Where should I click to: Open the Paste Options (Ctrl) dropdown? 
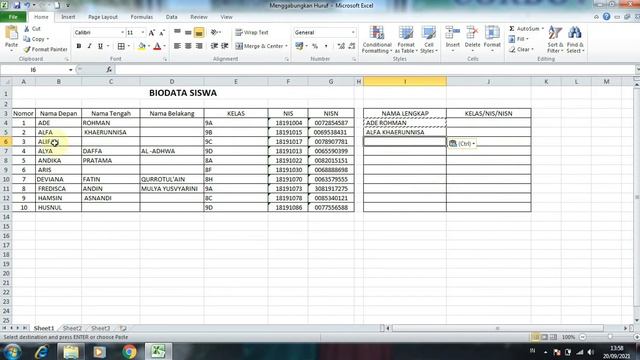tap(462, 144)
